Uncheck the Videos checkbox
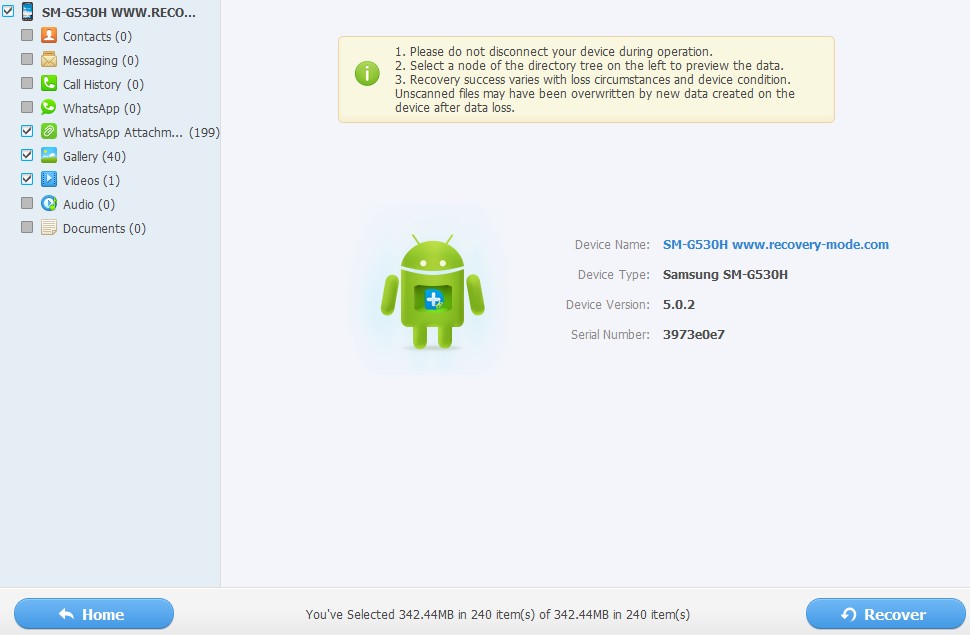This screenshot has width=970, height=635. [x=27, y=179]
